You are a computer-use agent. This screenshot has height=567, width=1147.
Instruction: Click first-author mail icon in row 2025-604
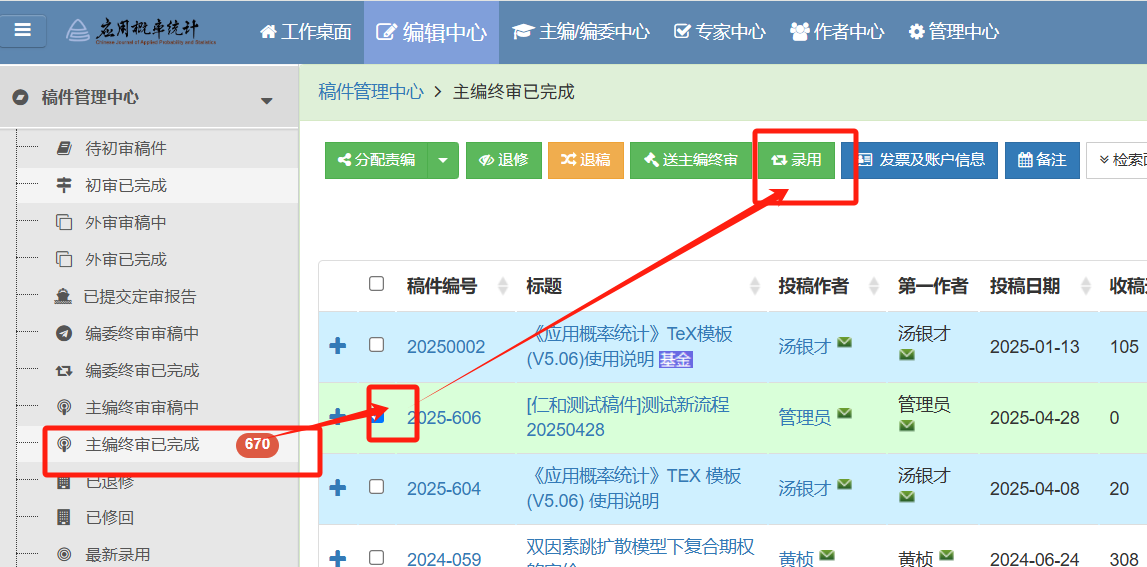click(907, 497)
